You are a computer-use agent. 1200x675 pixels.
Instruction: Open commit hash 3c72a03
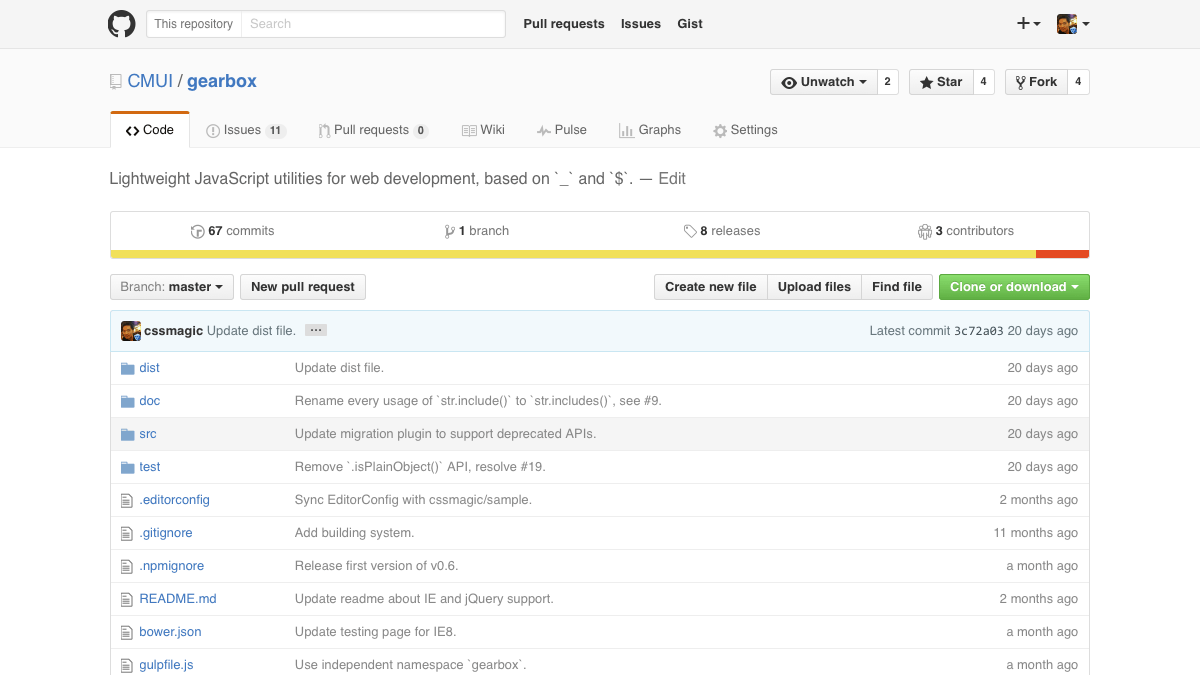979,331
